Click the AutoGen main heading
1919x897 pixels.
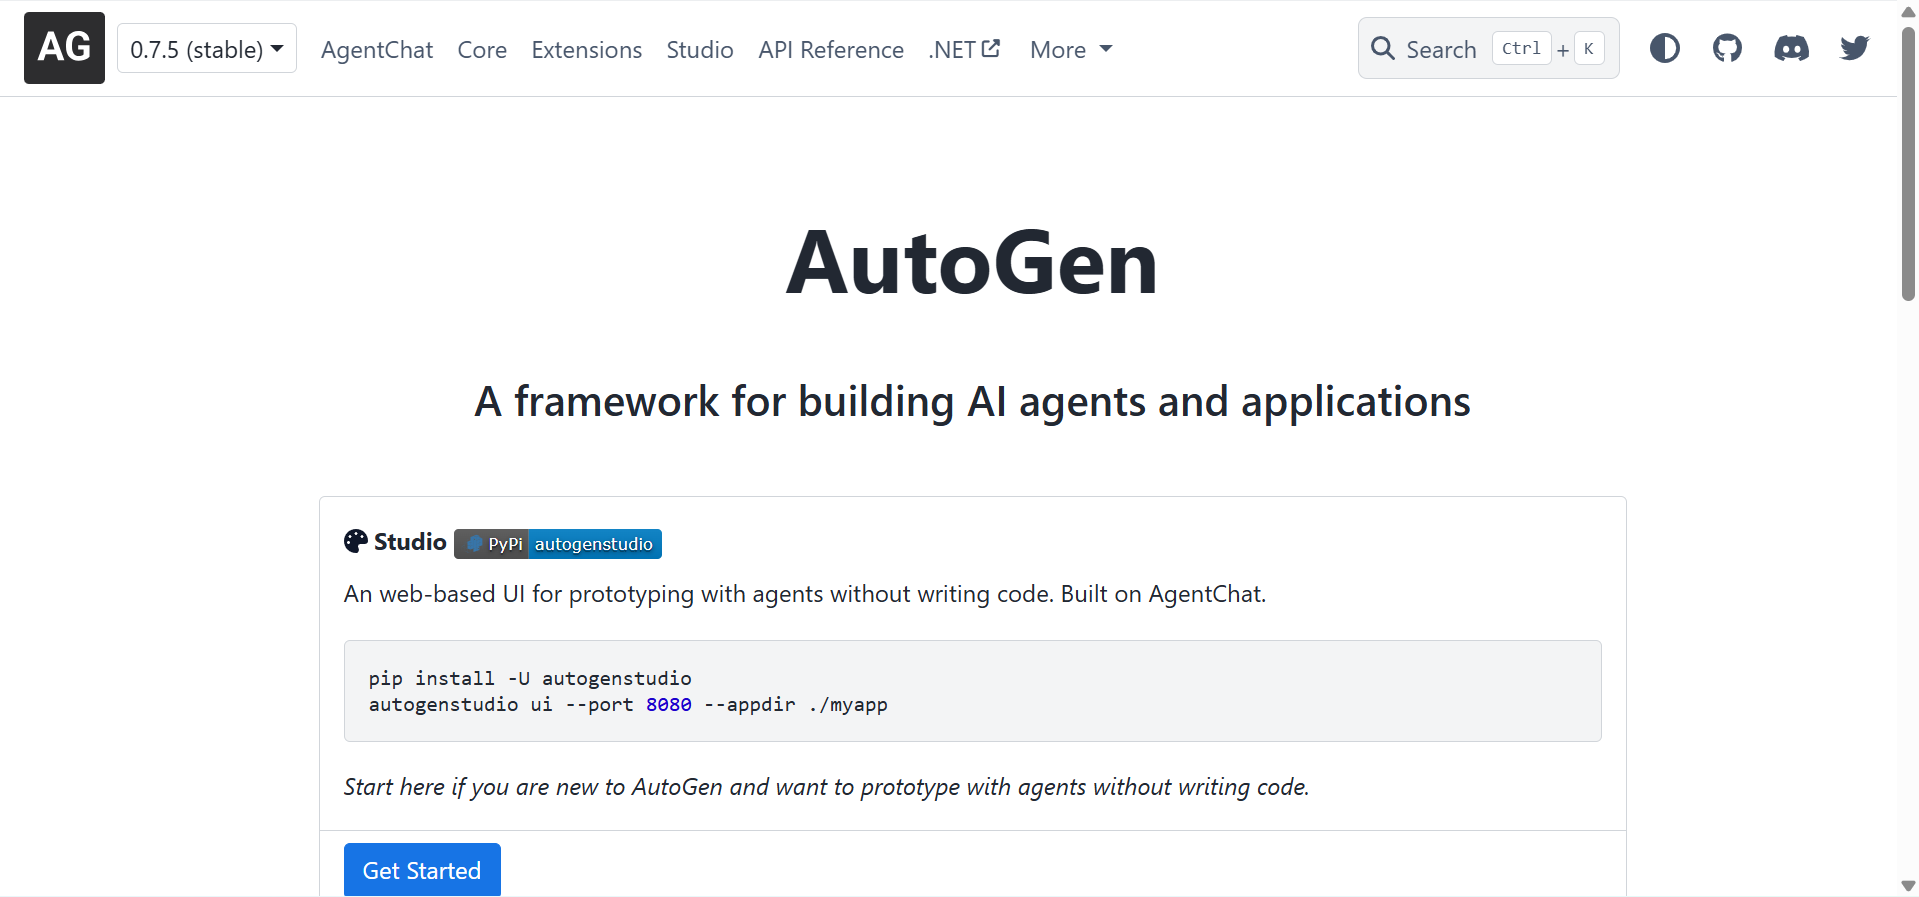972,263
